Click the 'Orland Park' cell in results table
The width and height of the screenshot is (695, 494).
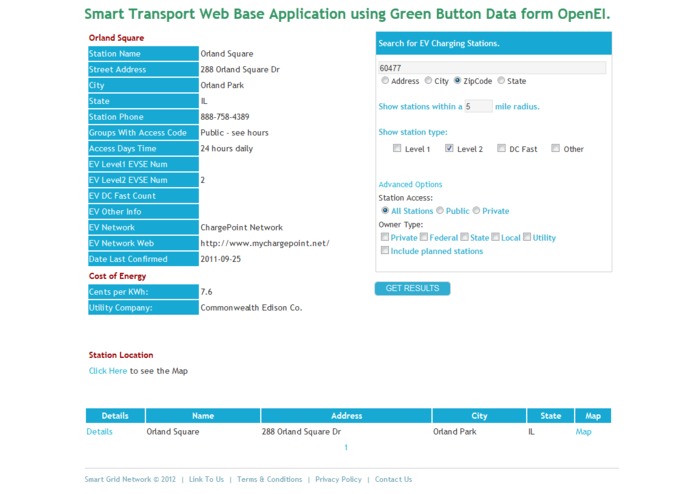point(455,432)
